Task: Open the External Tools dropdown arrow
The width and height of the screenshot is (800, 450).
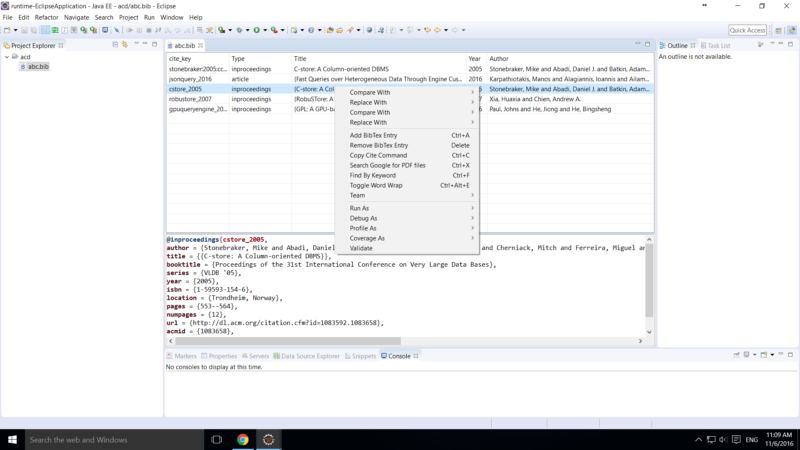Action: (282, 30)
